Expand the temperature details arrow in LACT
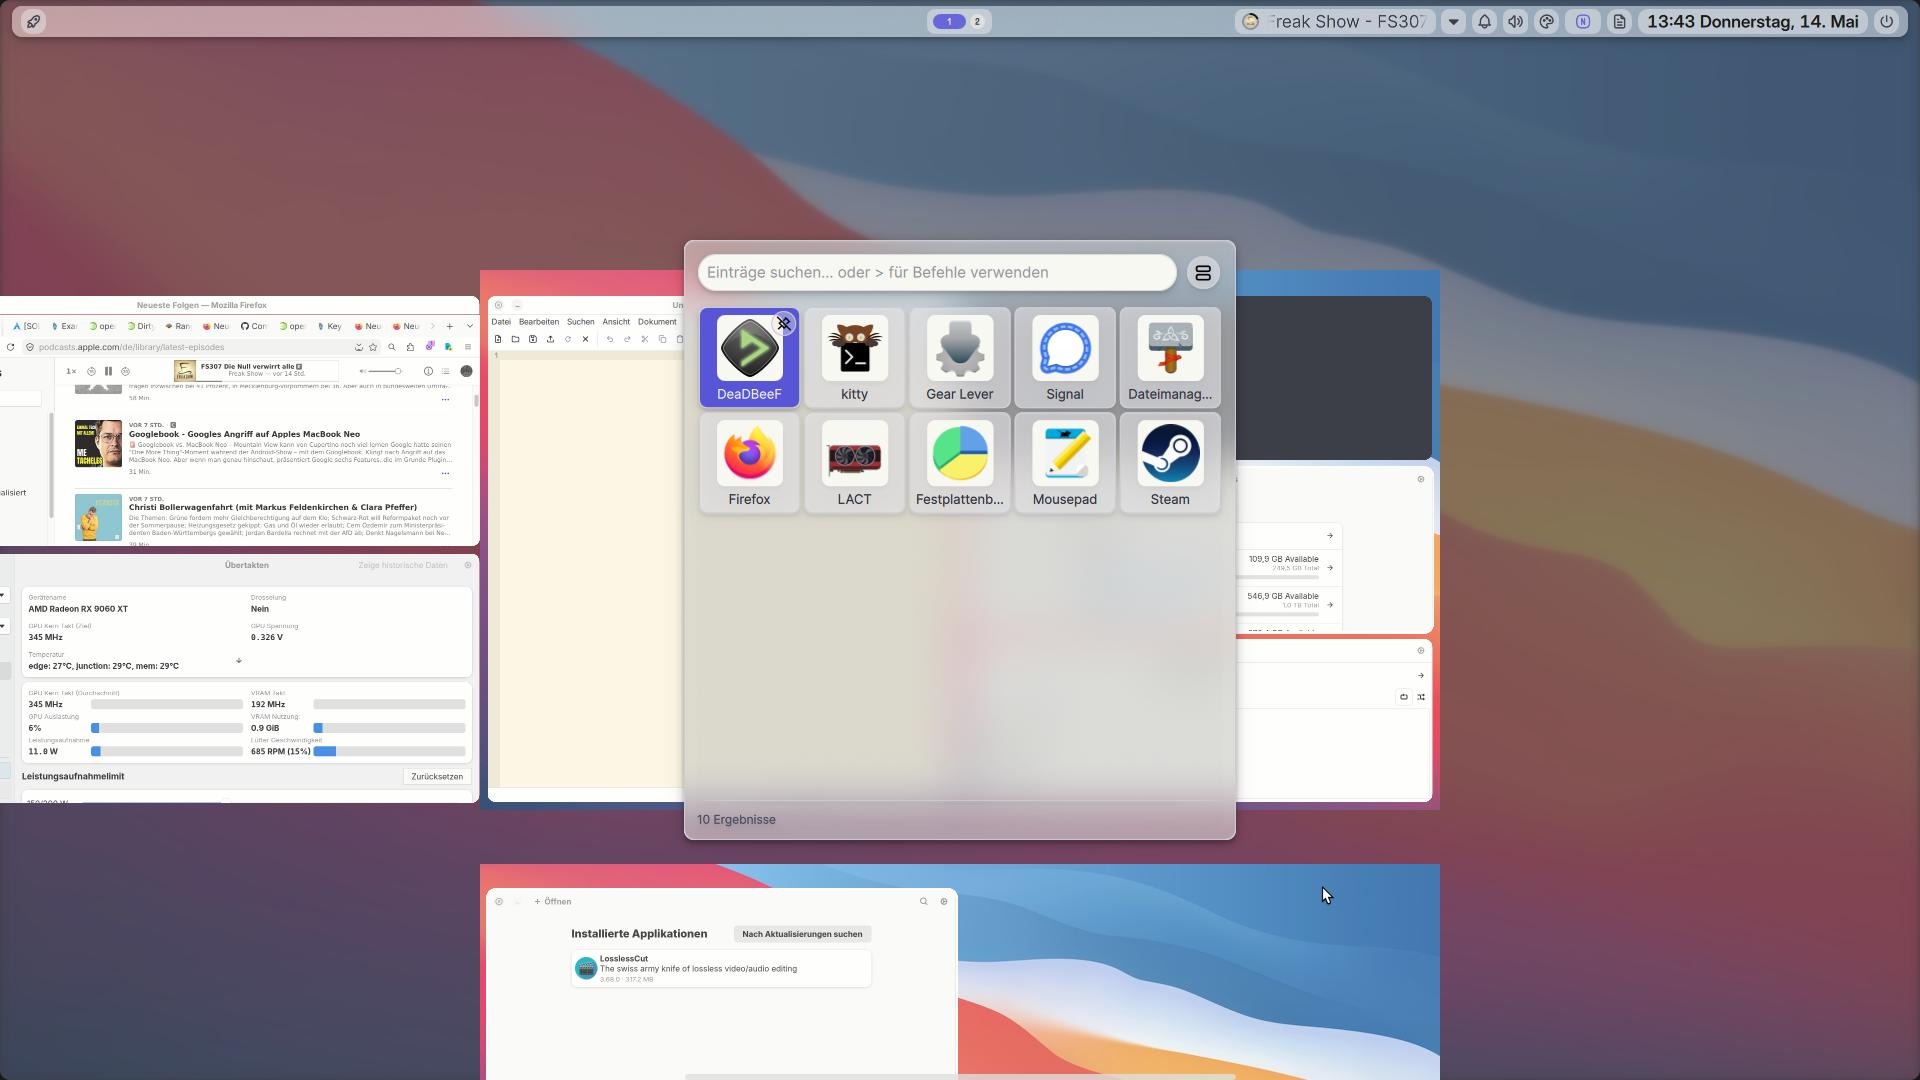The image size is (1920, 1080). [x=238, y=661]
